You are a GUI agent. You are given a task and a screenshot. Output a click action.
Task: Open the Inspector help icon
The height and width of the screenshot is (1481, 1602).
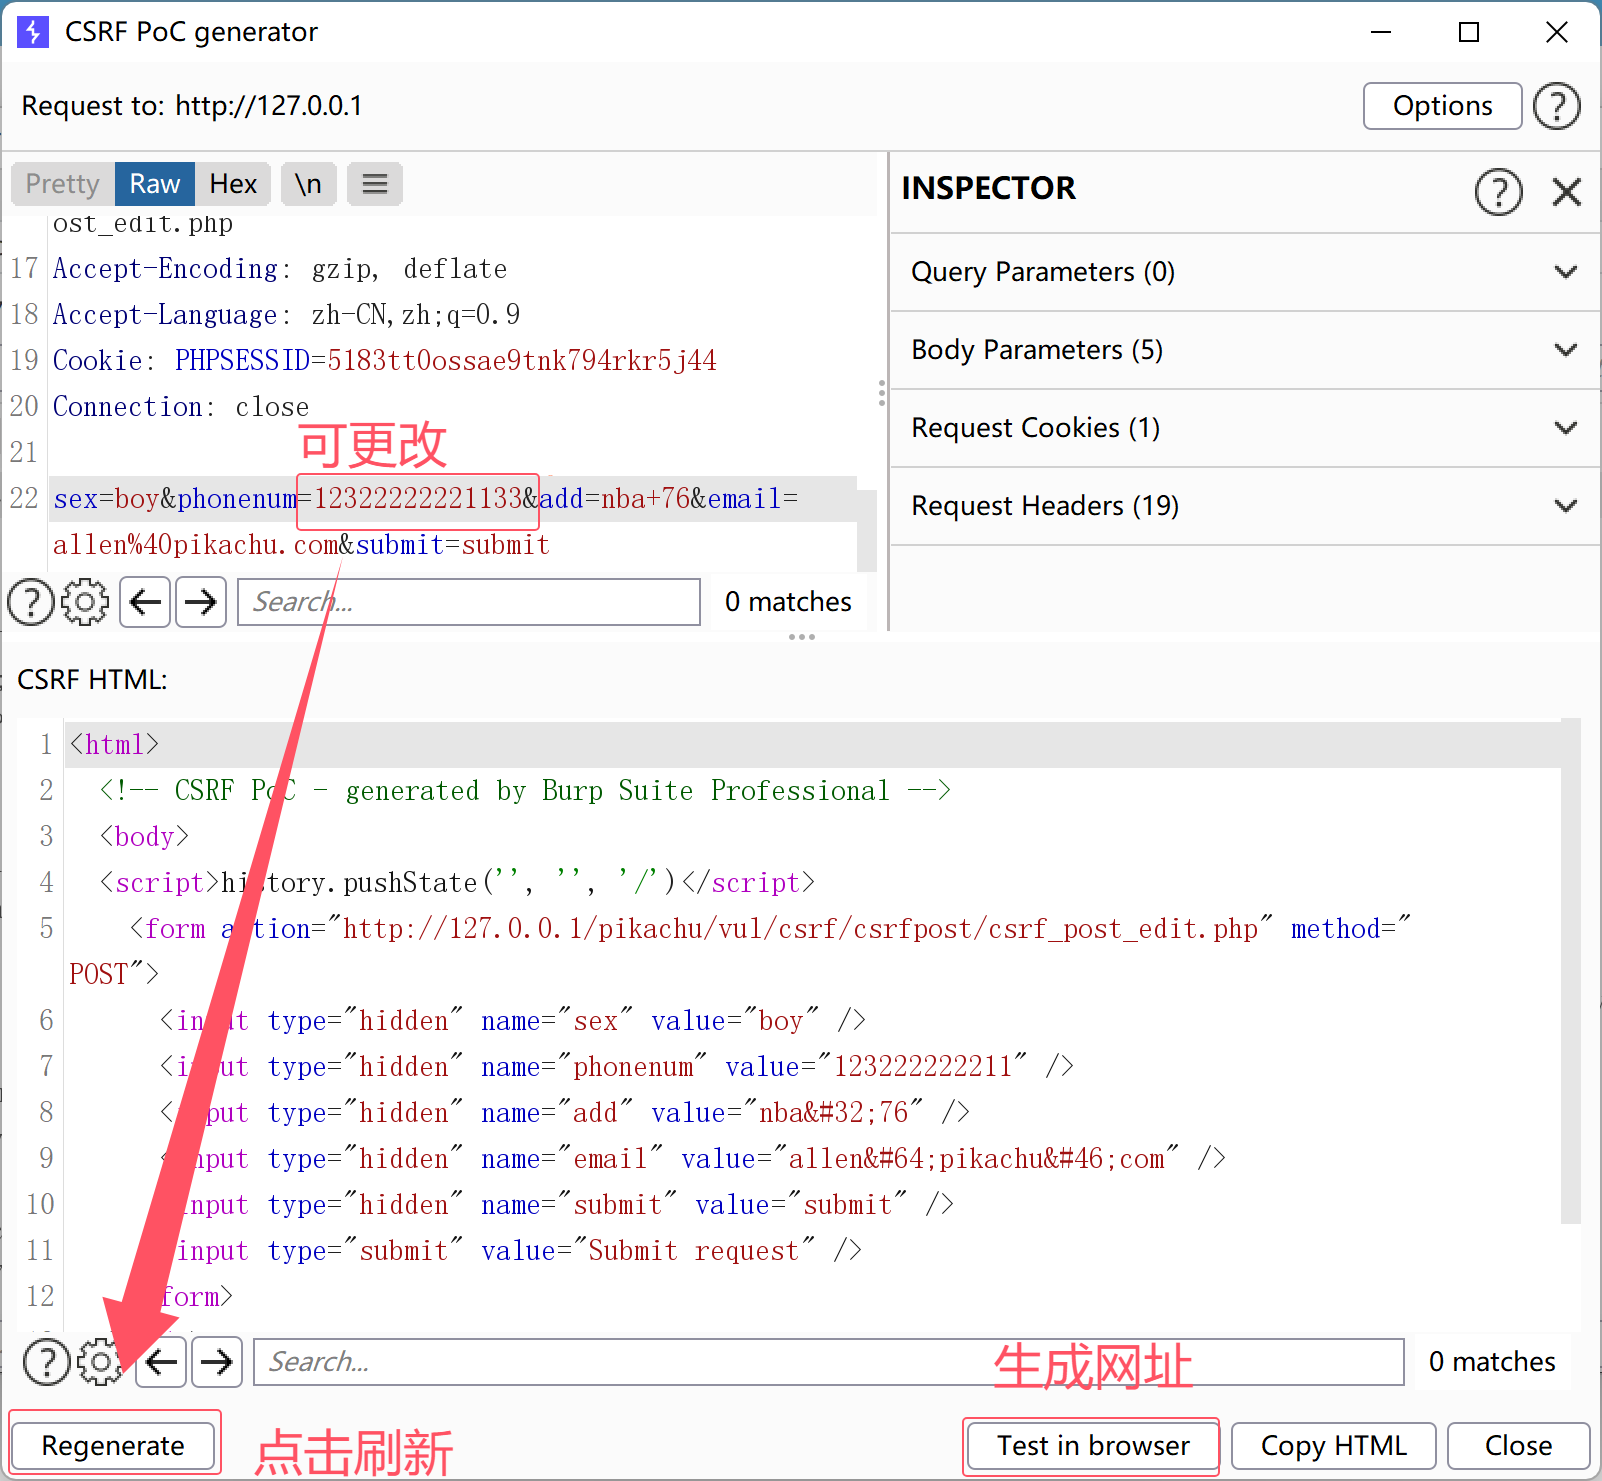click(1499, 191)
